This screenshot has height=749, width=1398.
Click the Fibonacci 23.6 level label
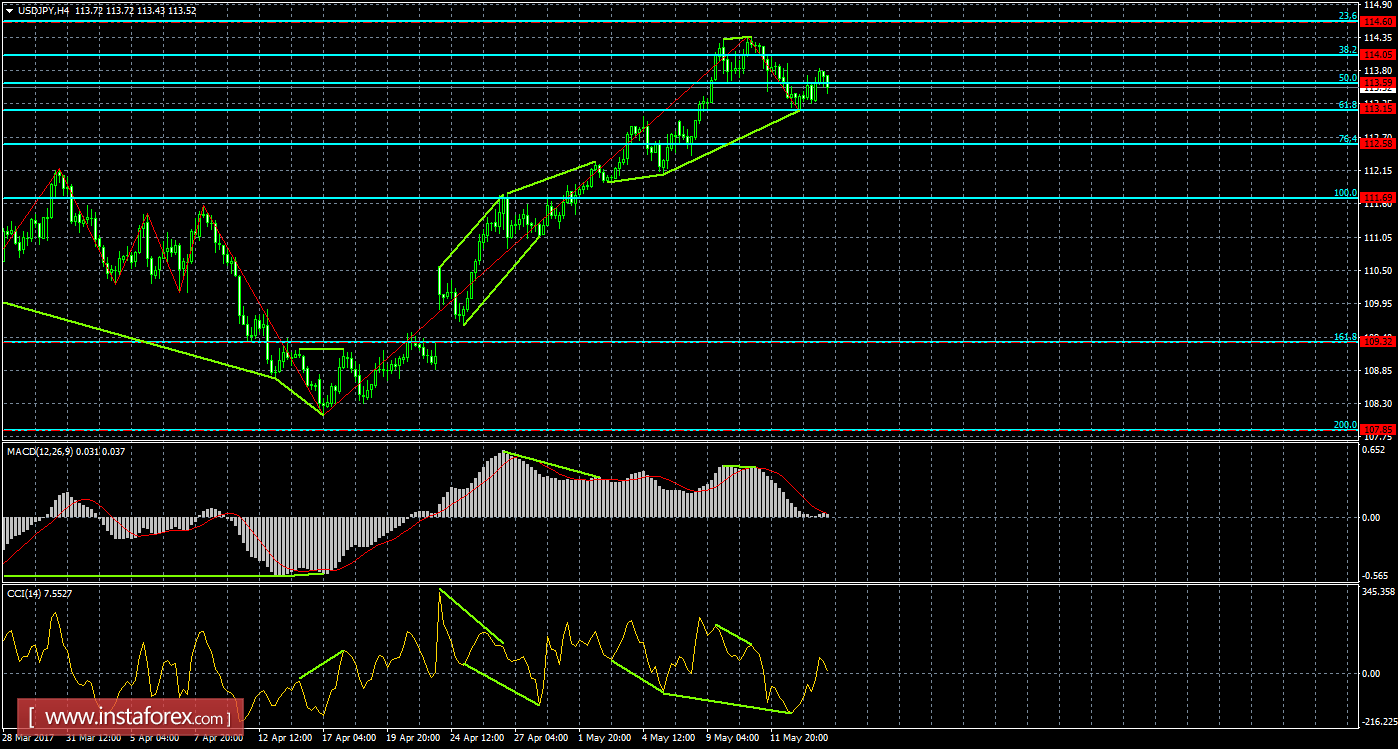click(1346, 16)
